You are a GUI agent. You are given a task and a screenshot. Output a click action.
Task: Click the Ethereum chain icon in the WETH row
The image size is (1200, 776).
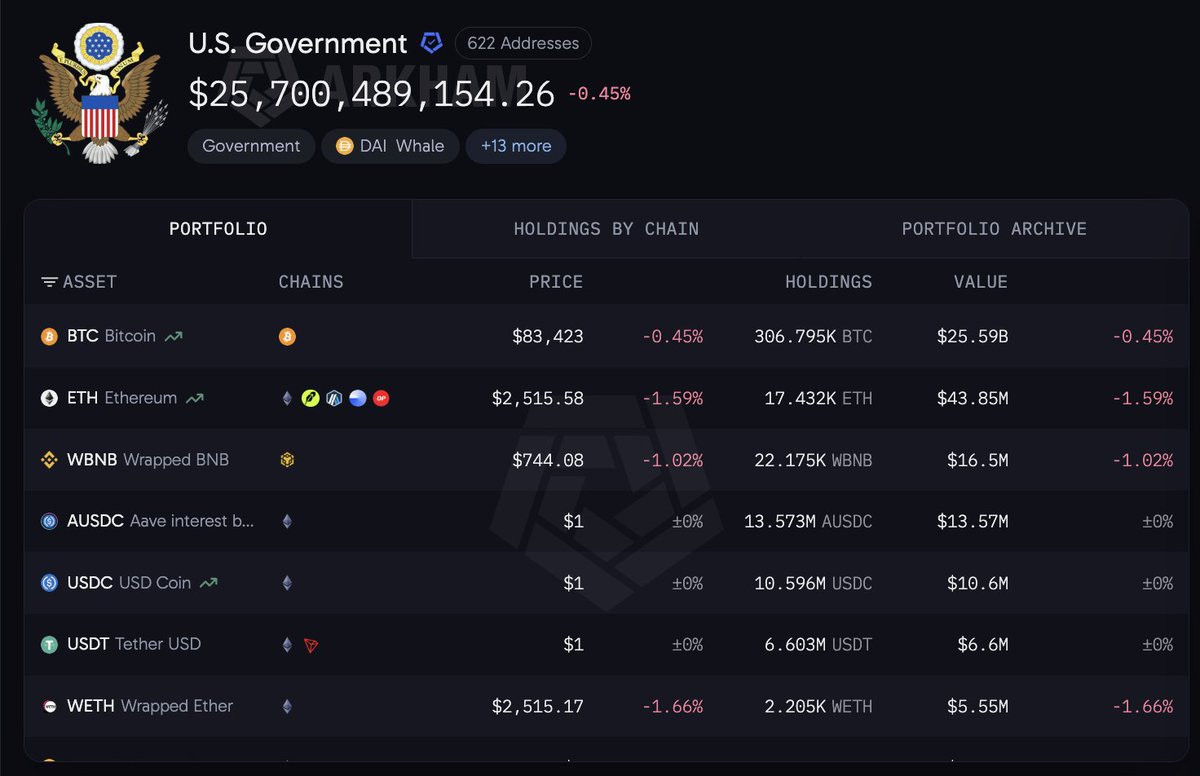click(x=287, y=706)
